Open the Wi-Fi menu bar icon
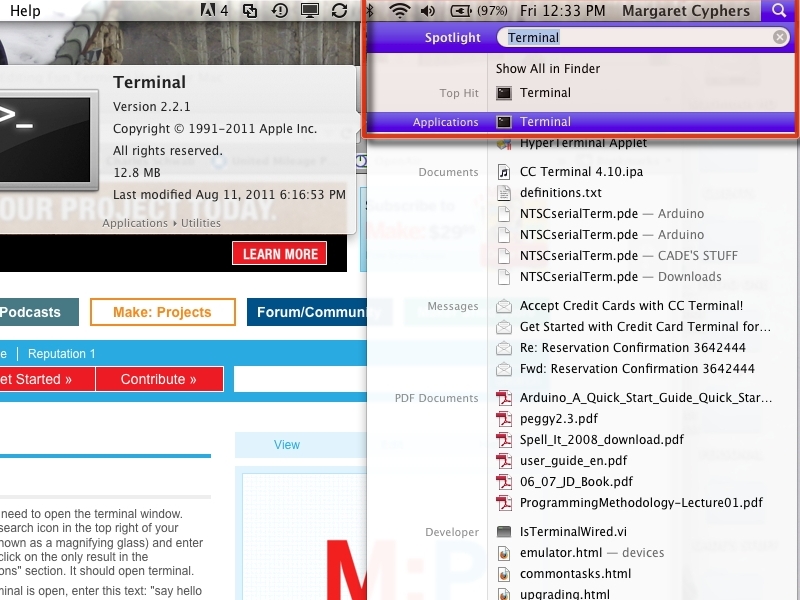 click(399, 10)
